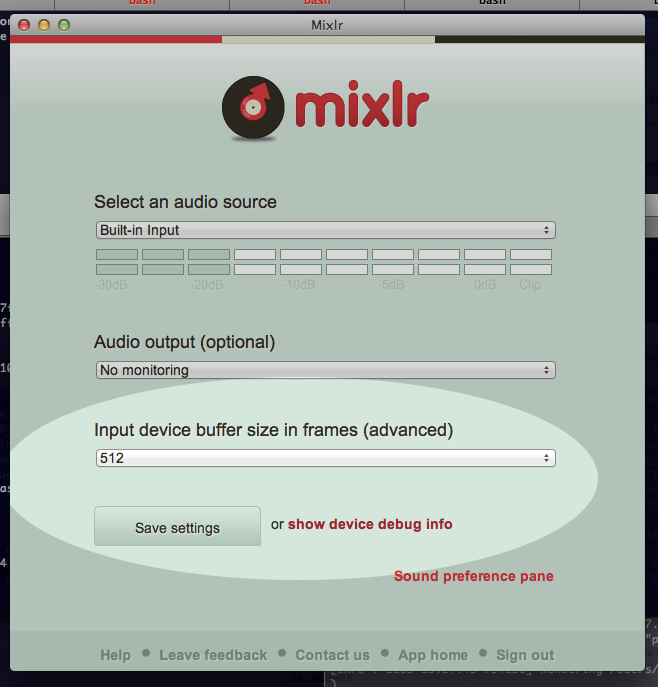This screenshot has height=687, width=658.
Task: Open the Audio output dropdown showing No monitoring
Action: (x=325, y=370)
